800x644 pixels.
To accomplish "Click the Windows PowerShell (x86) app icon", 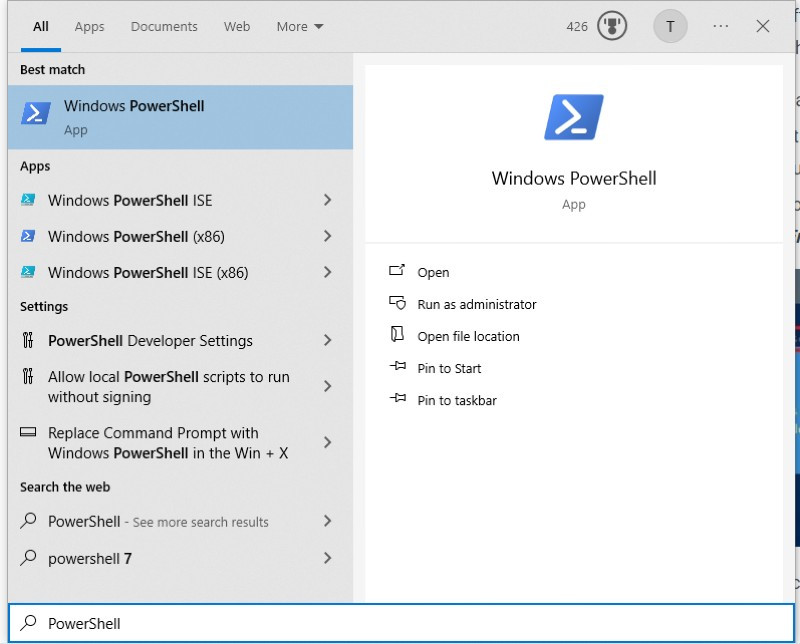I will coord(28,236).
